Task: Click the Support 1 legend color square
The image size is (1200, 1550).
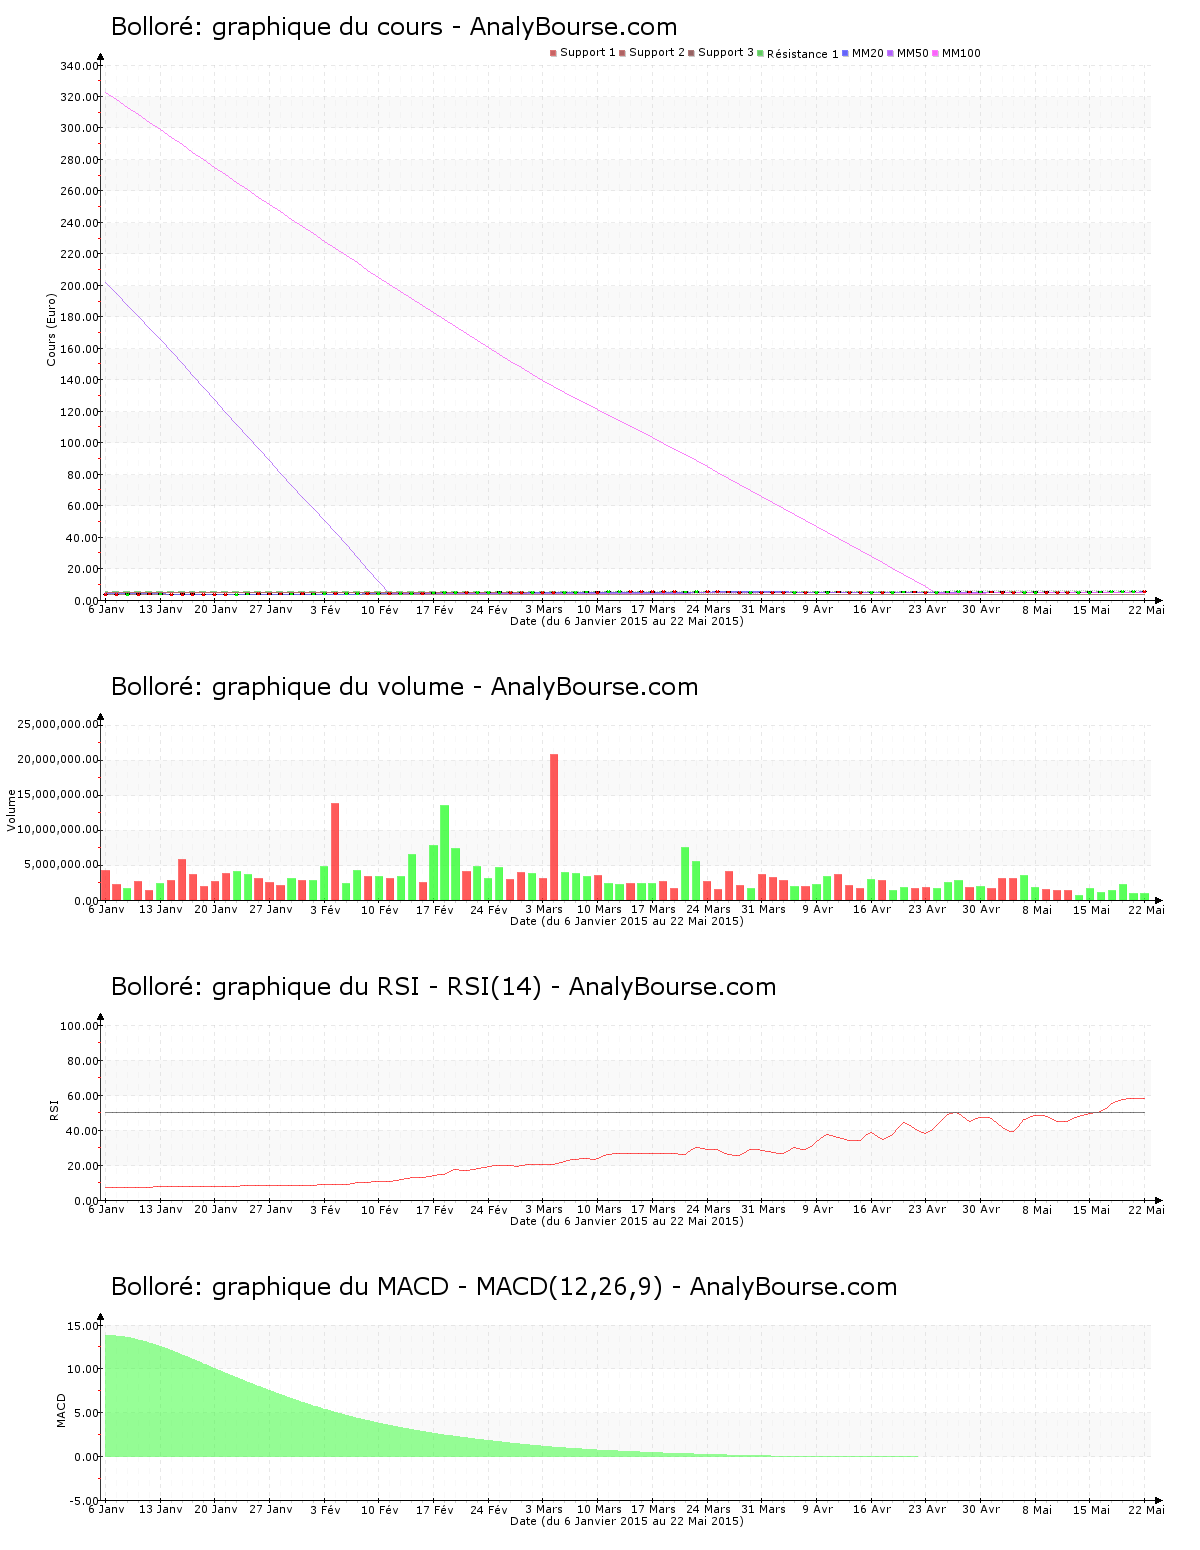Action: (553, 53)
